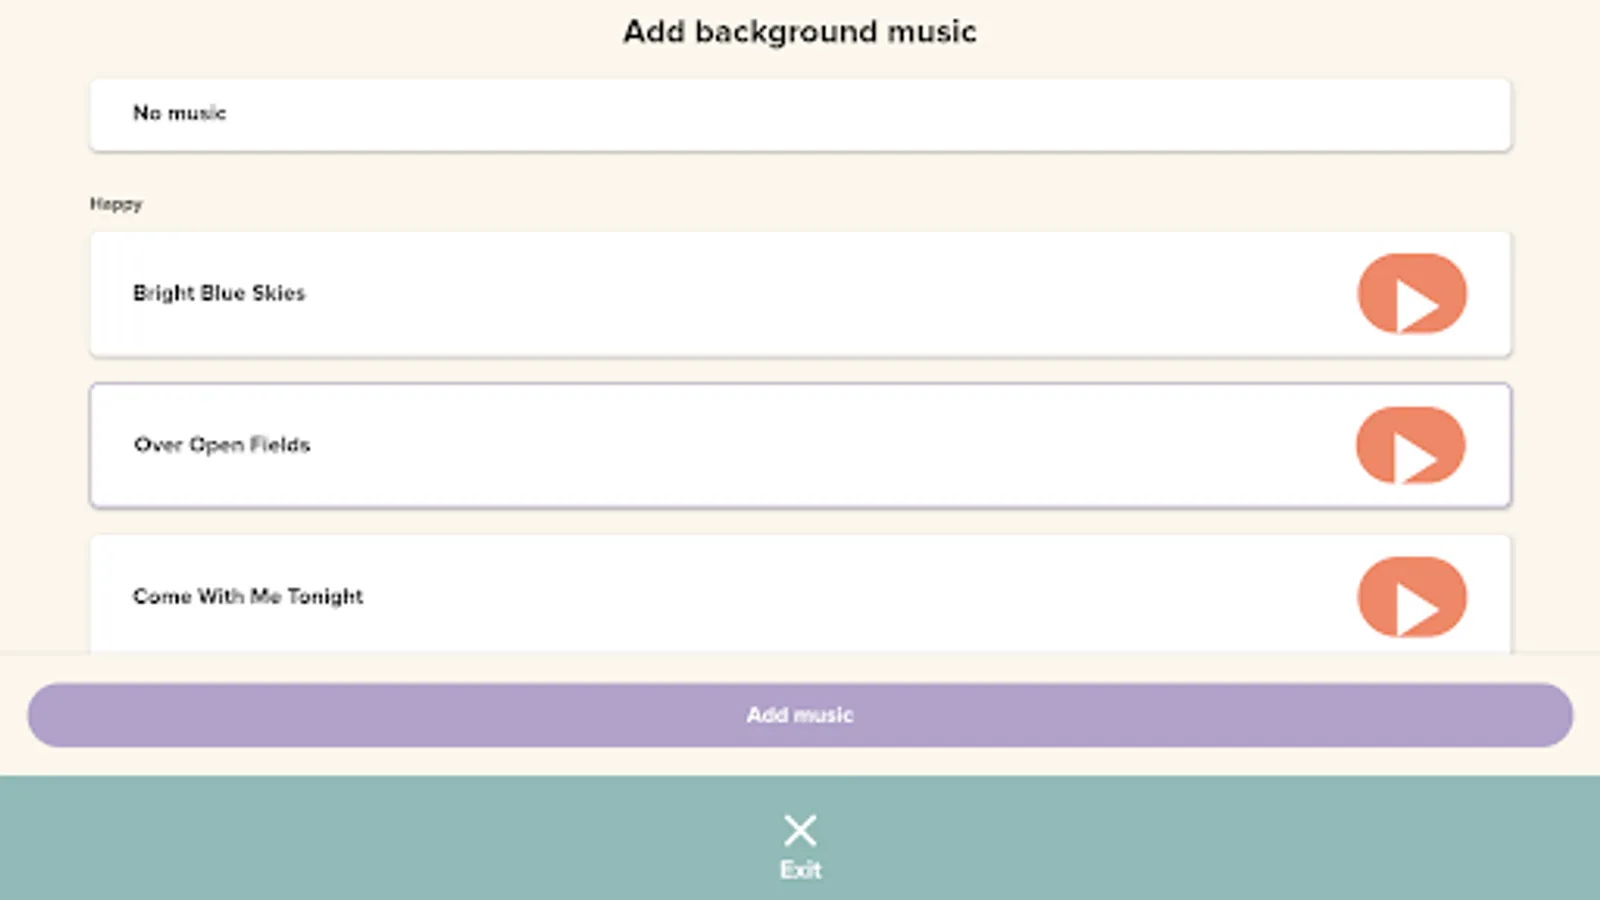1600x900 pixels.
Task: Click the 'Over Open Fields' title text
Action: [x=222, y=445]
